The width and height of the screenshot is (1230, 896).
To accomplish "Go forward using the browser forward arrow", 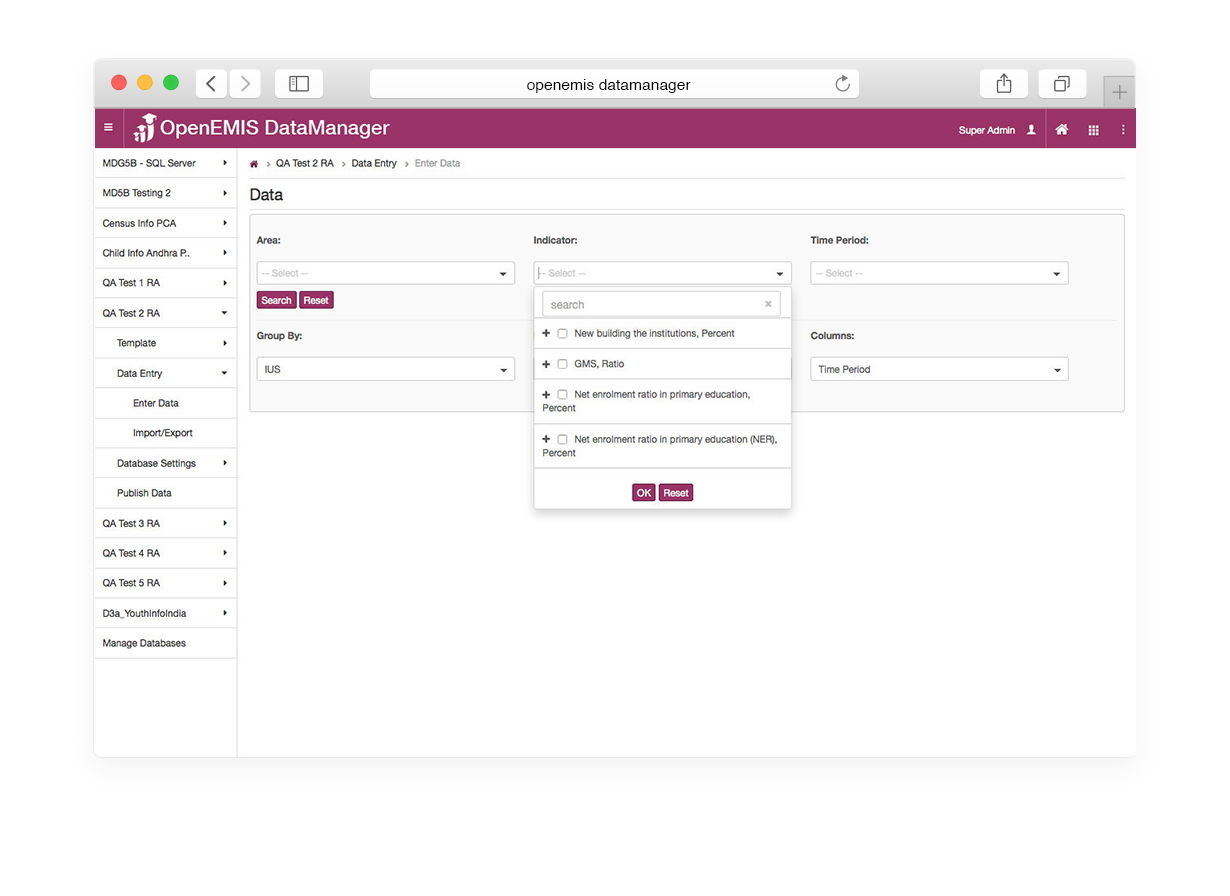I will click(245, 84).
